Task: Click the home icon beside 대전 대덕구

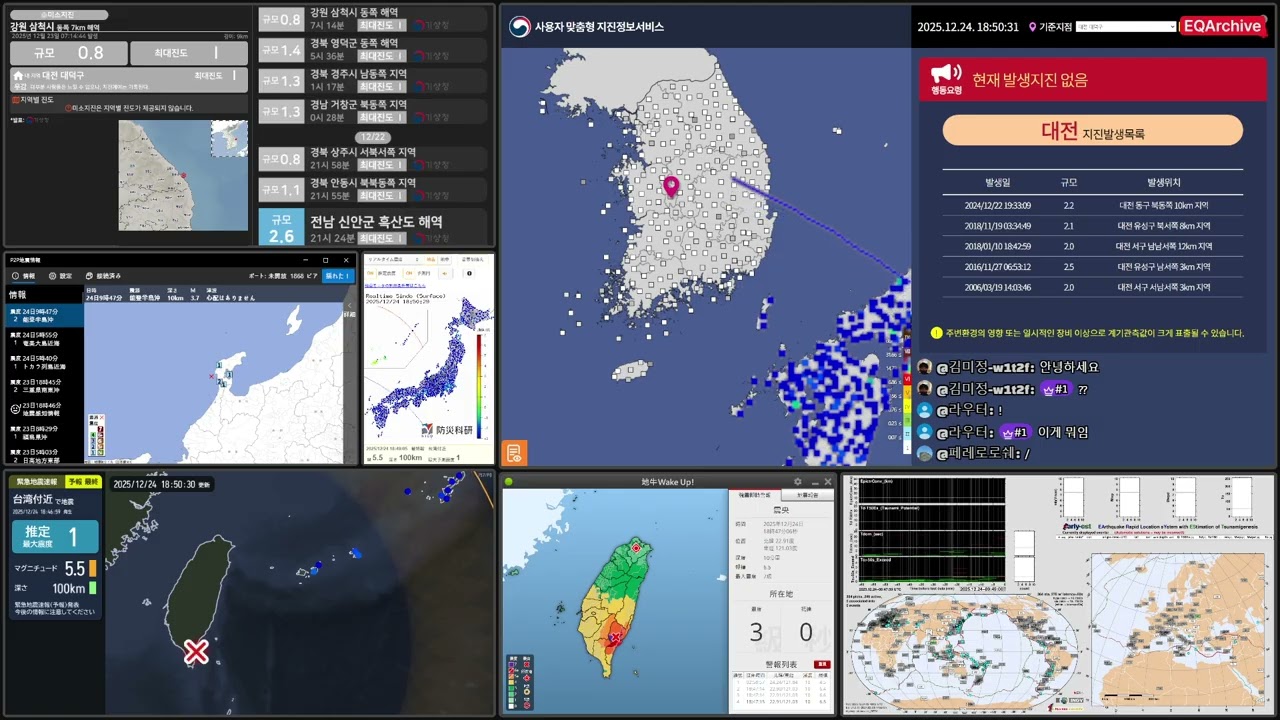Action: [x=18, y=75]
